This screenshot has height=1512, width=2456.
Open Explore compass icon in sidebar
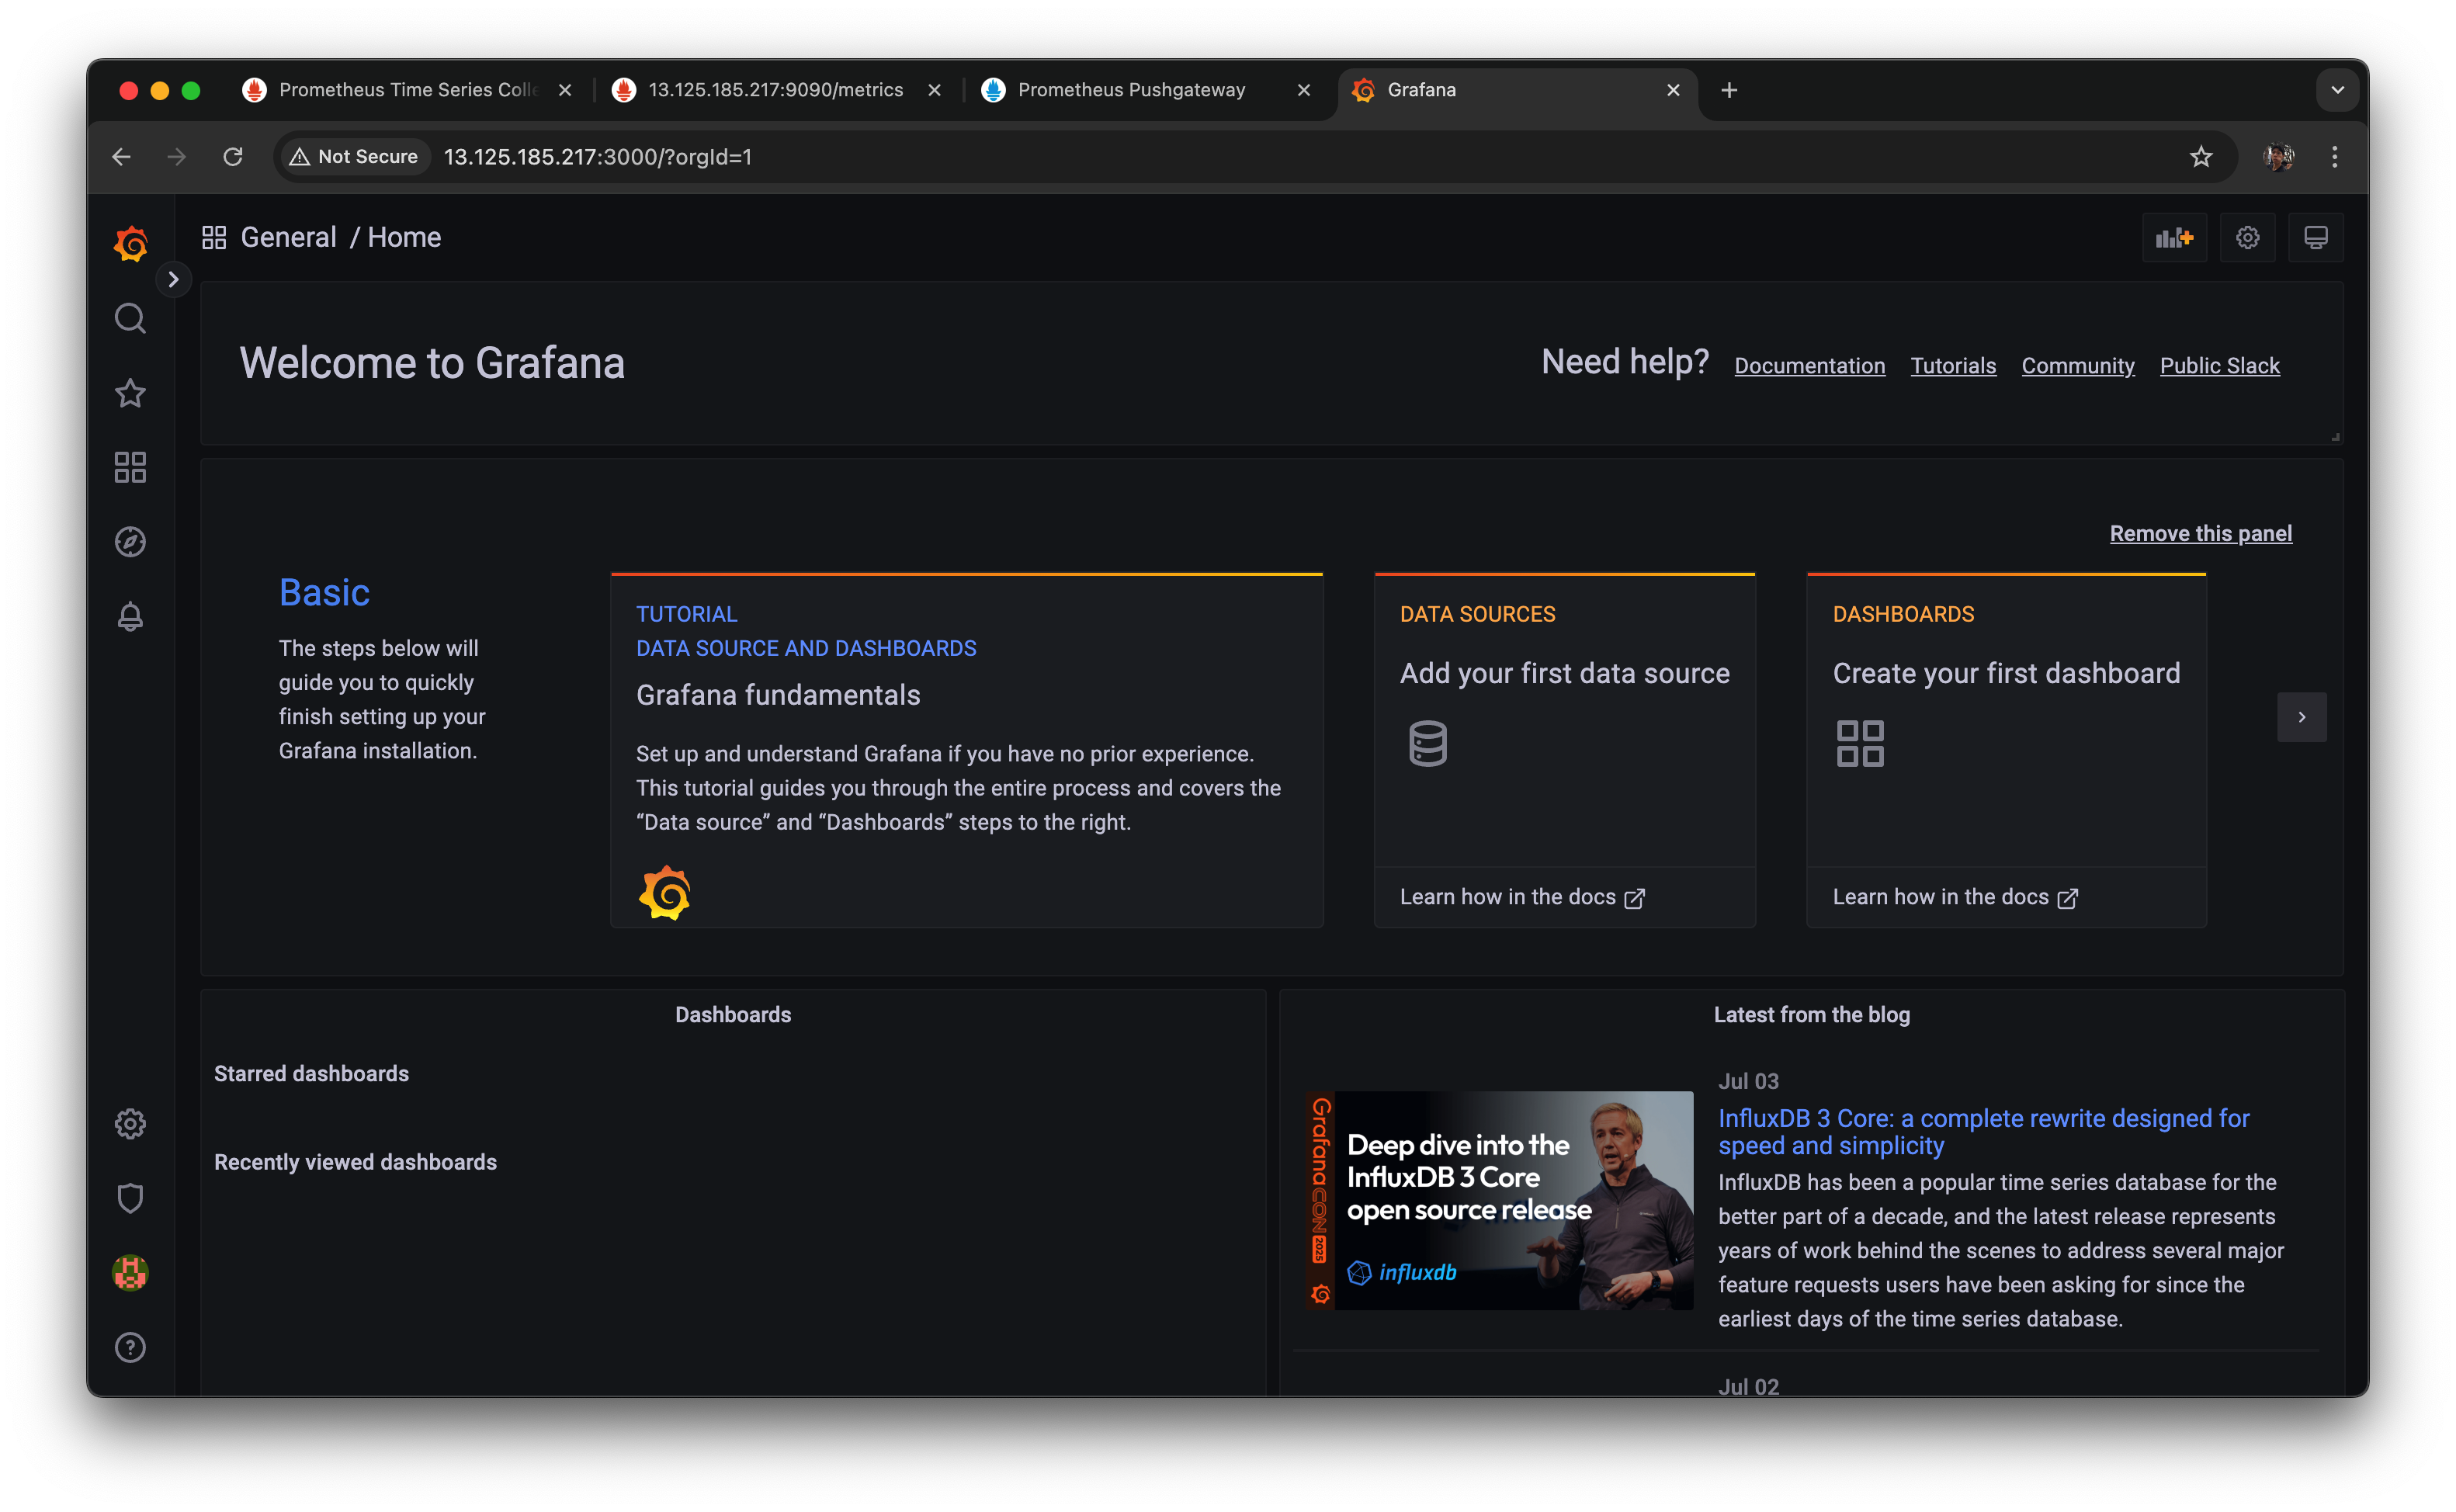click(130, 542)
